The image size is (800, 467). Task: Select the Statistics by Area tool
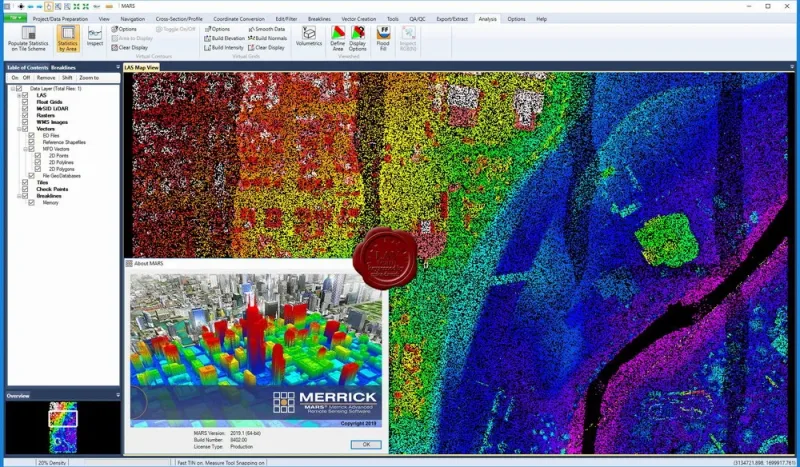(x=68, y=38)
